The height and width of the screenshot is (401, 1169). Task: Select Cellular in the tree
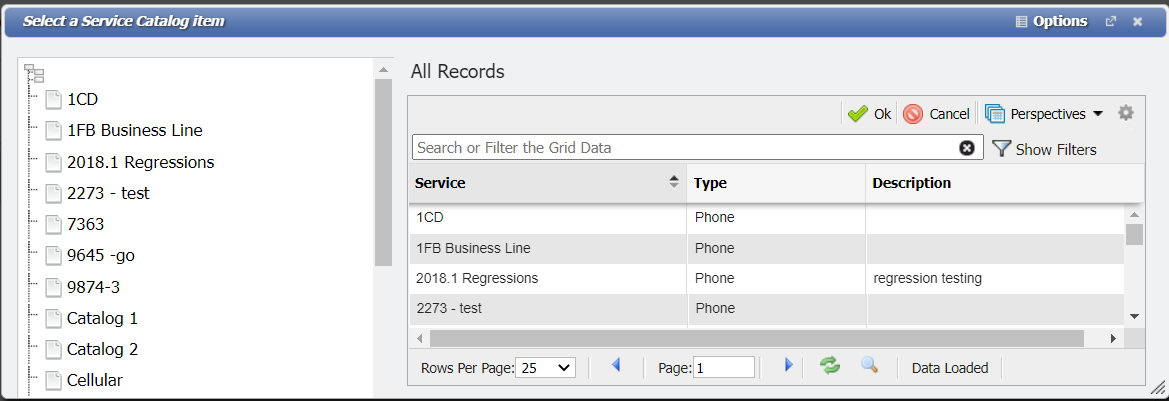(x=94, y=380)
